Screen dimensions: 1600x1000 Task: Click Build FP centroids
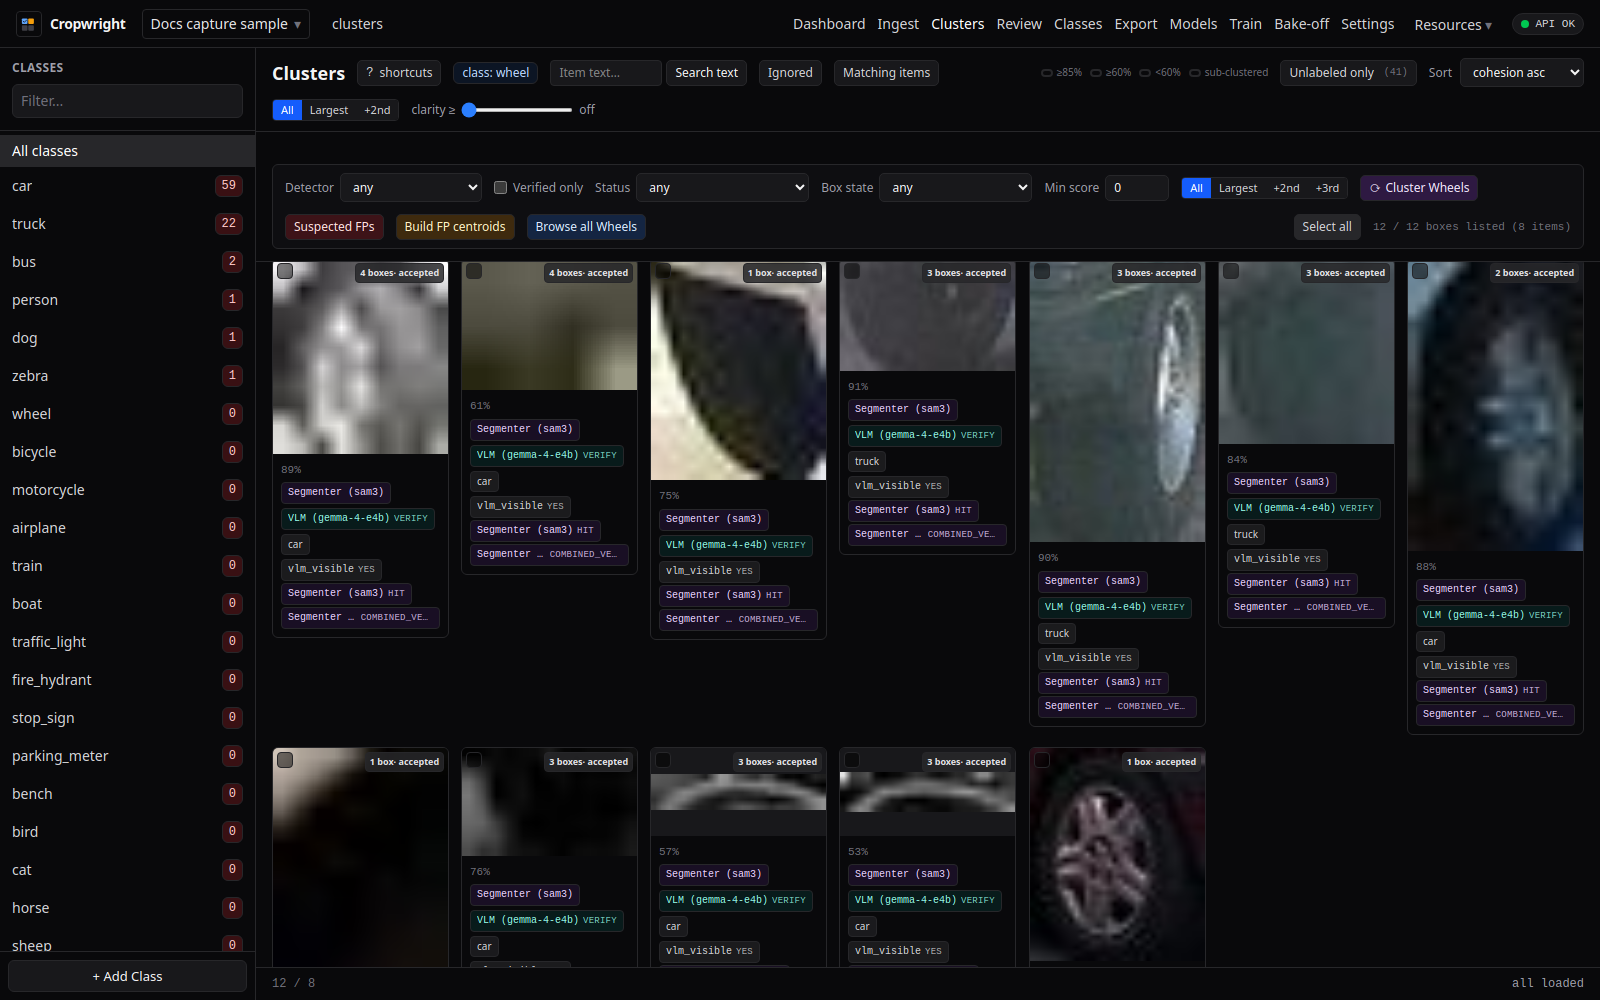(x=455, y=227)
